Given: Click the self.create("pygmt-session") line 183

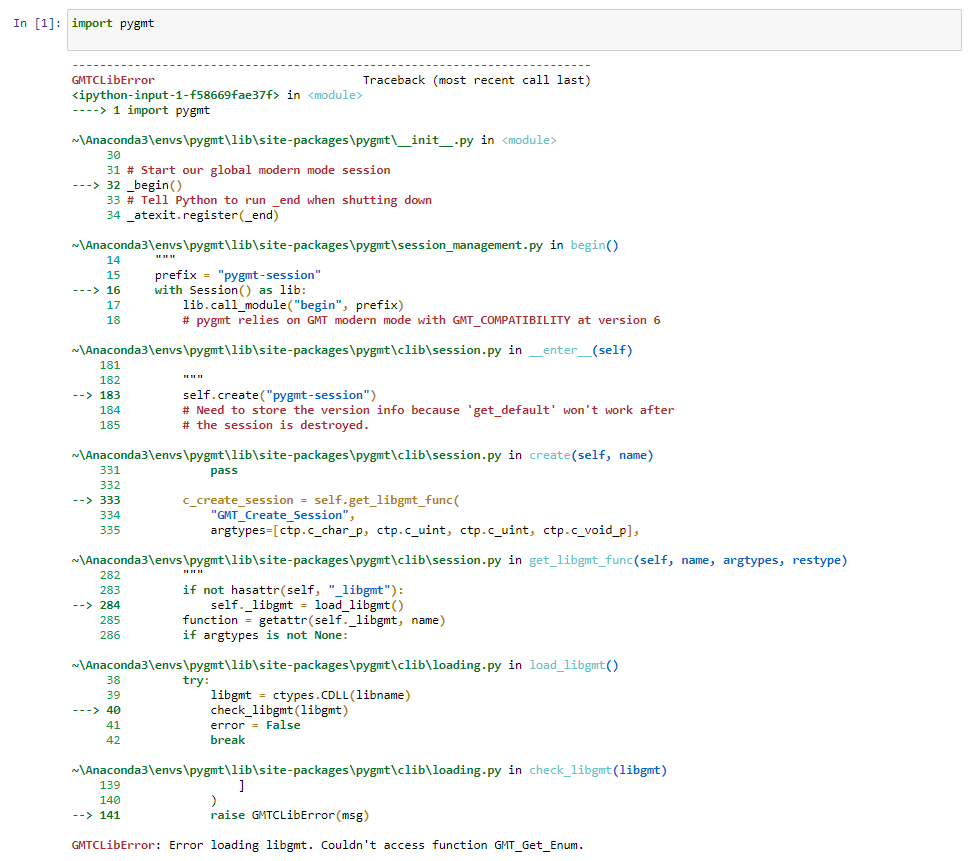Looking at the screenshot, I should pos(279,395).
